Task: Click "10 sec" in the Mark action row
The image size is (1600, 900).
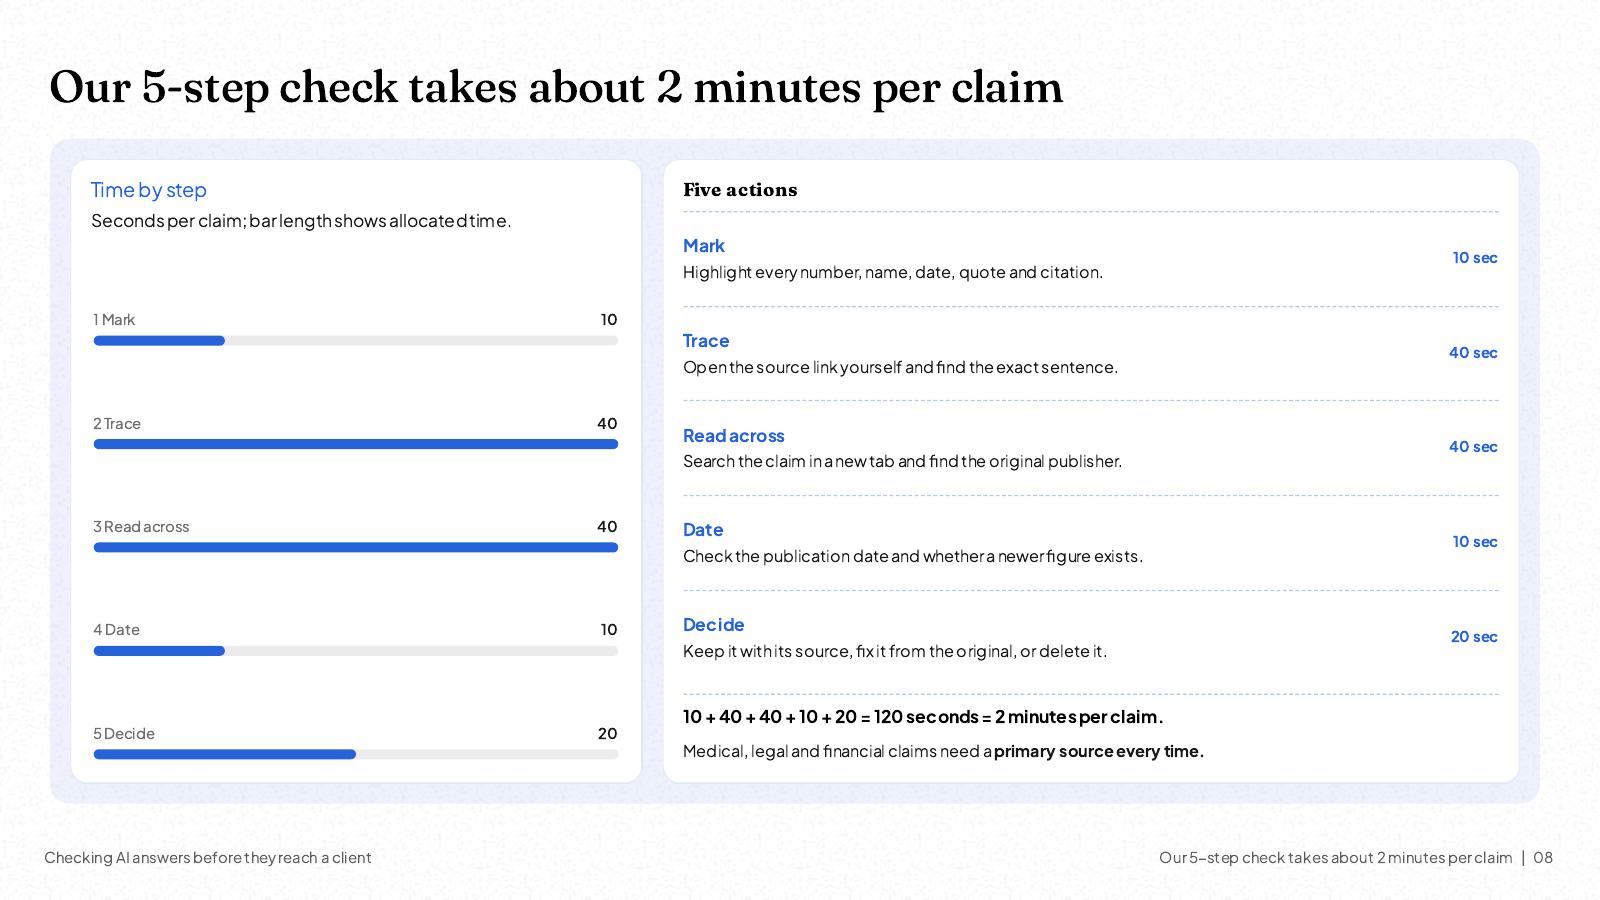Action: [1475, 258]
